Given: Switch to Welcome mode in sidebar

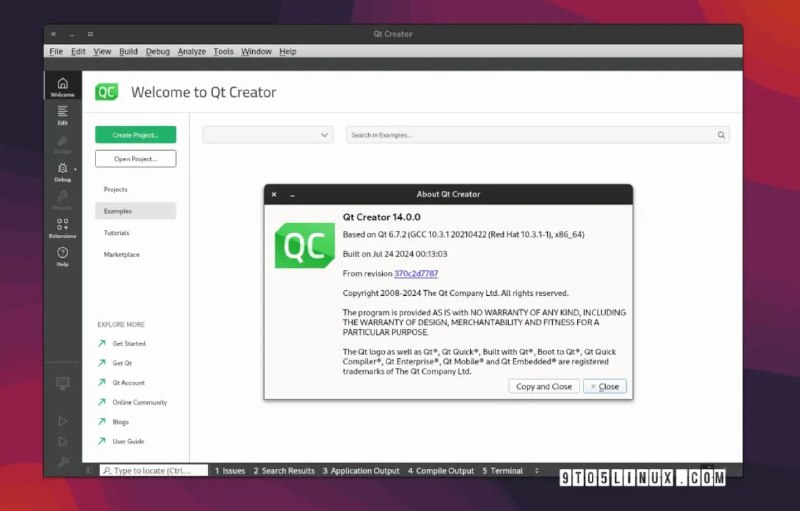Looking at the screenshot, I should coord(62,86).
